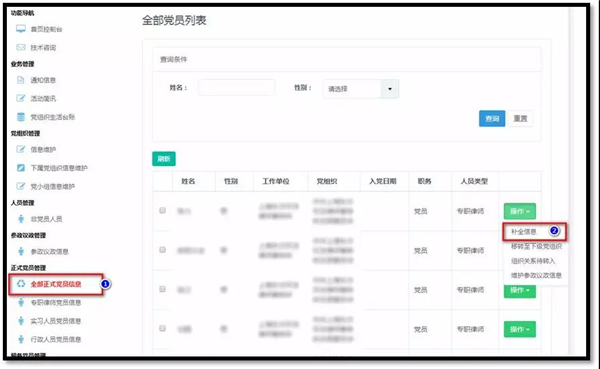Open the 下属党组织信息维护 icon

(21, 168)
